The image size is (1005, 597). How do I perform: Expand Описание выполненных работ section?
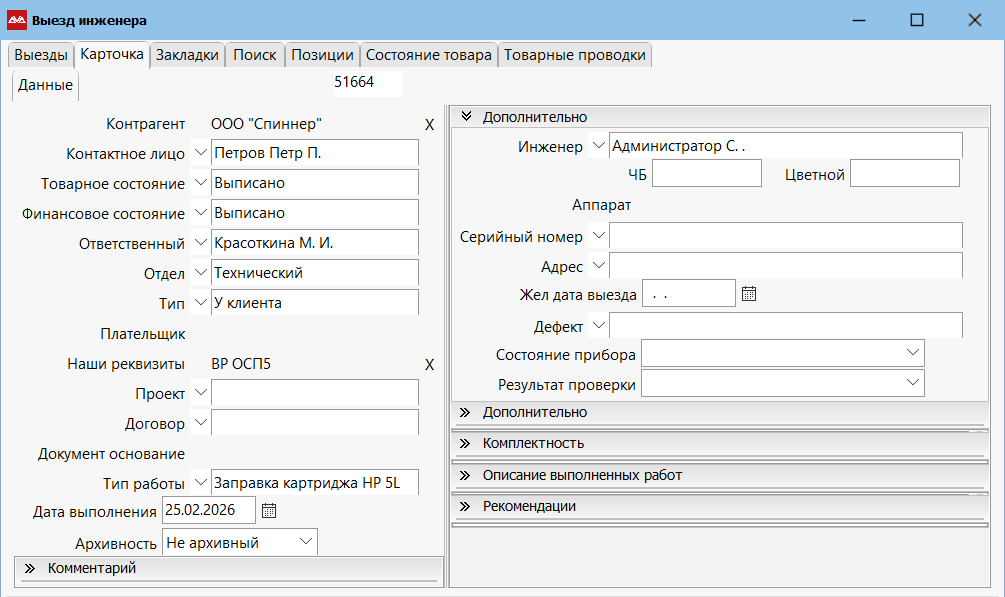465,475
